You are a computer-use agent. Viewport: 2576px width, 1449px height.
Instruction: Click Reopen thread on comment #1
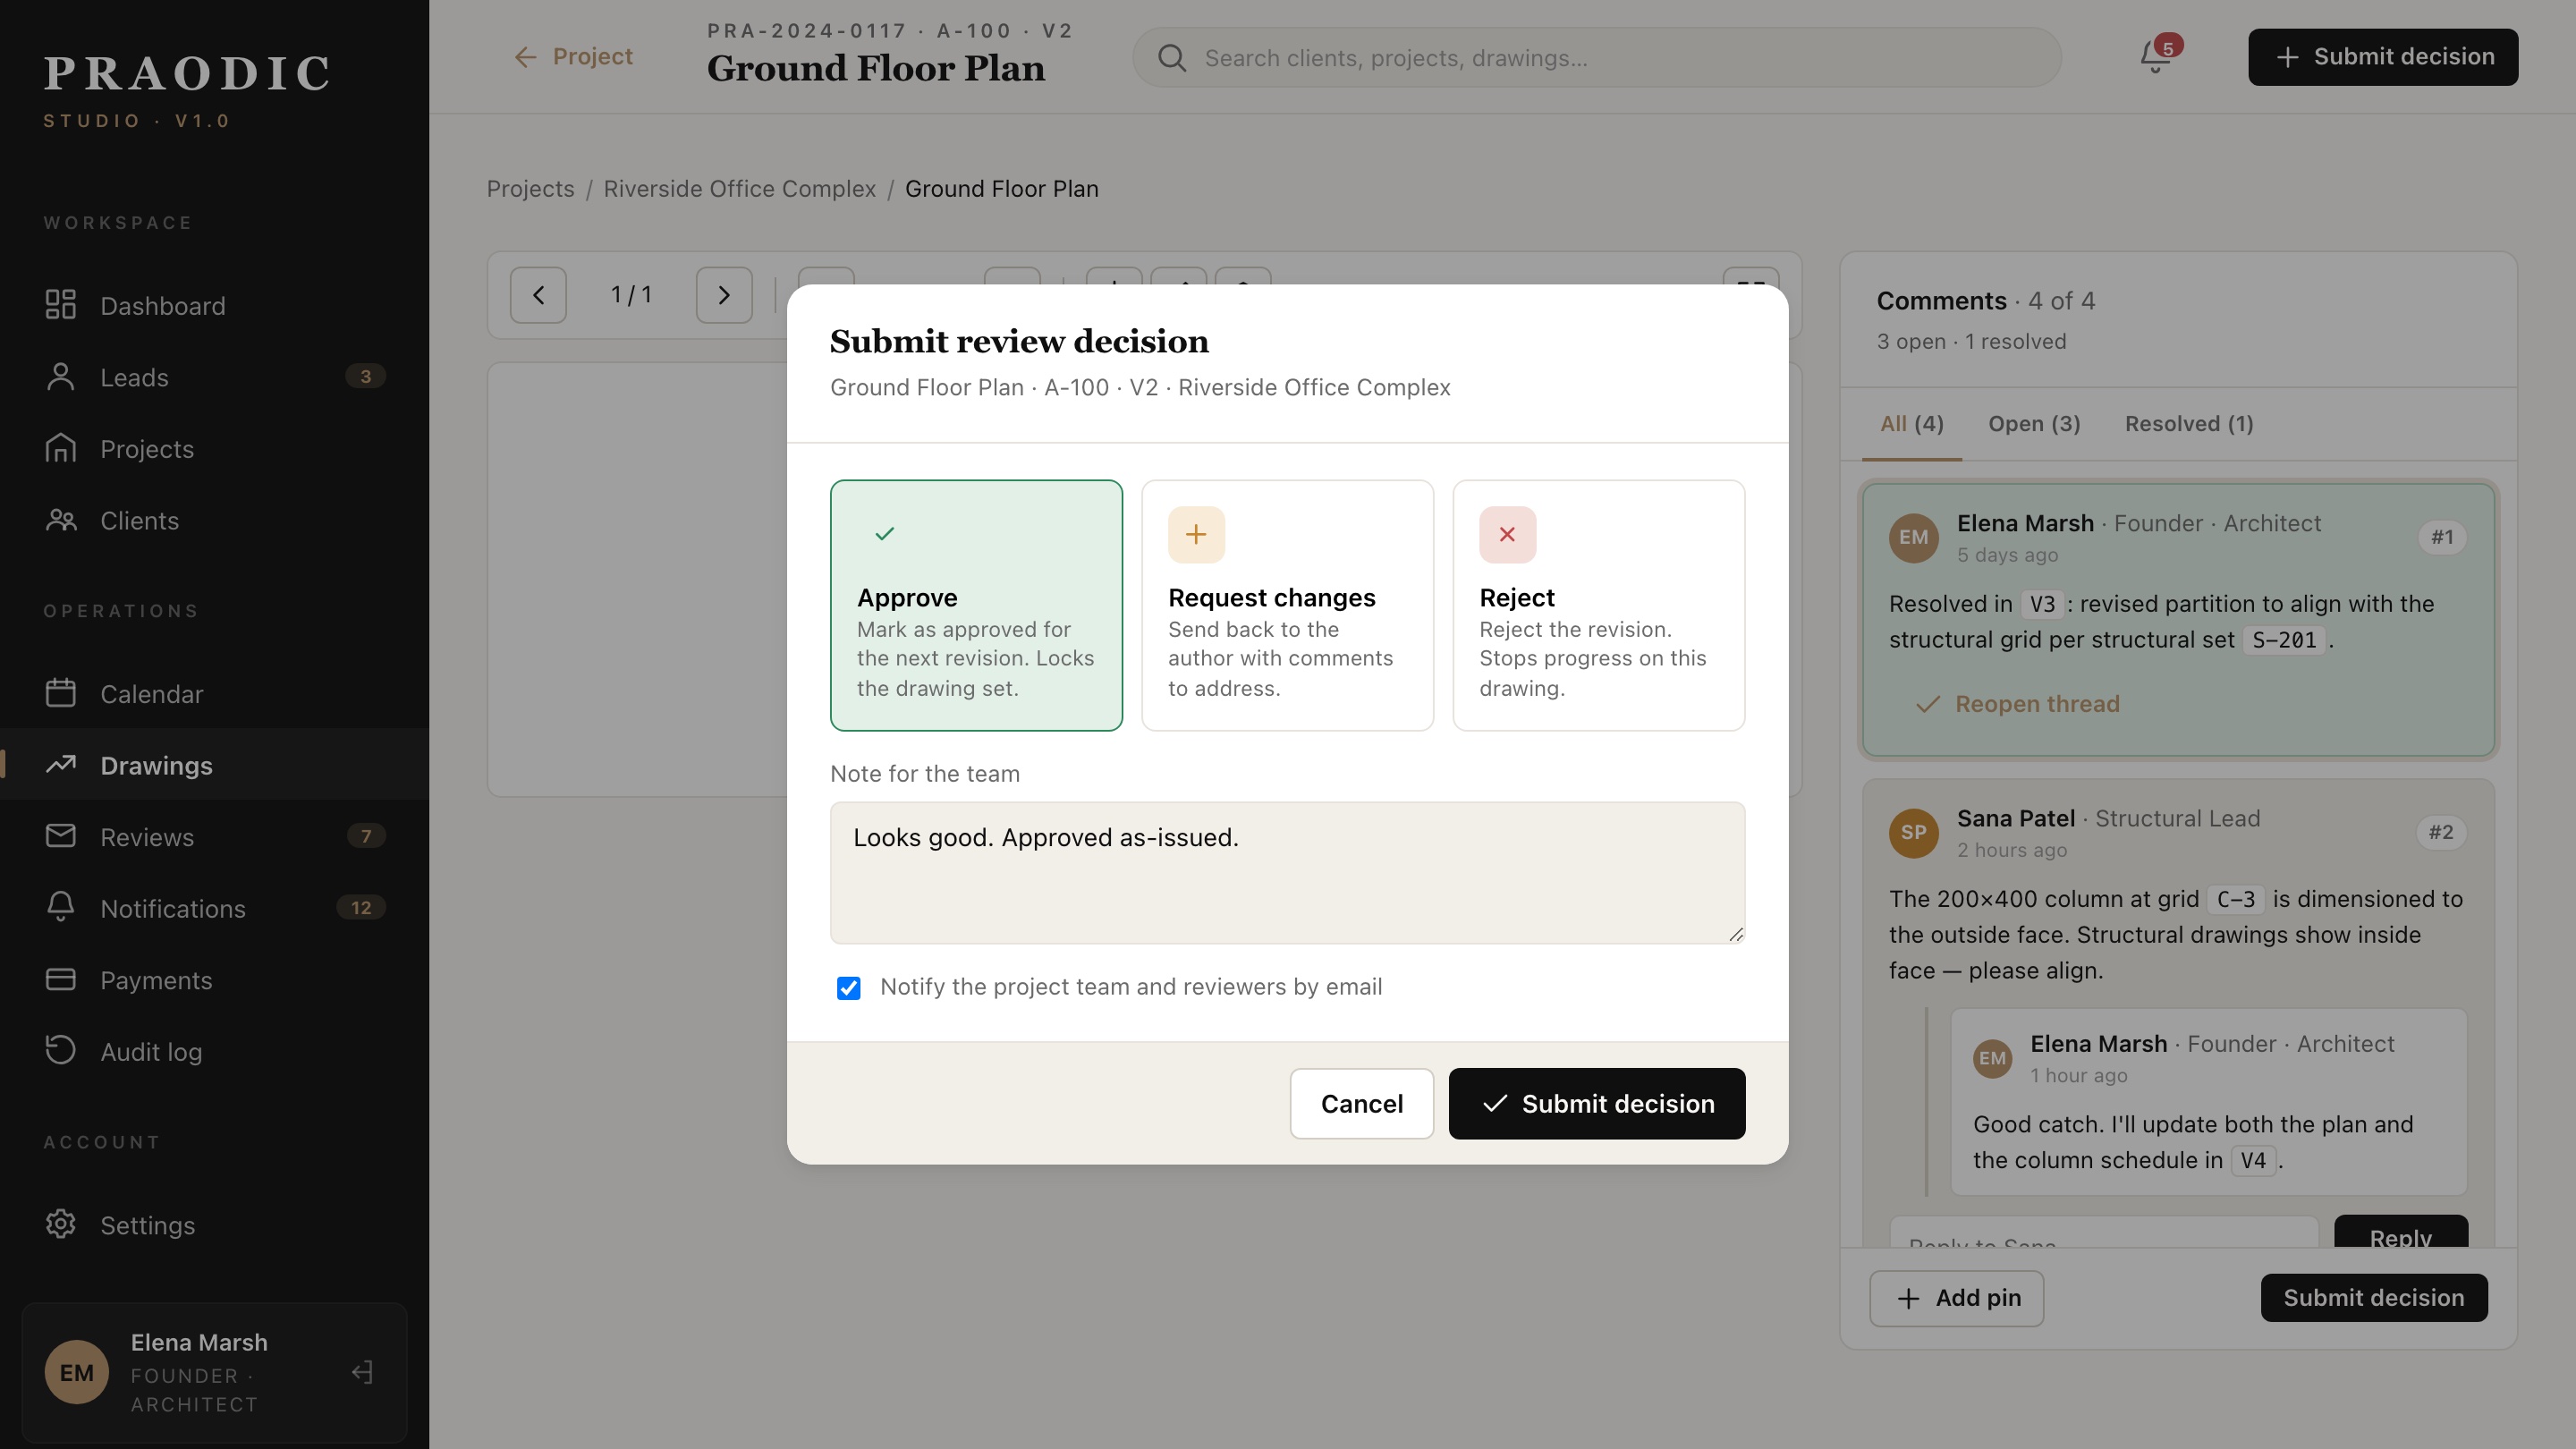2018,704
